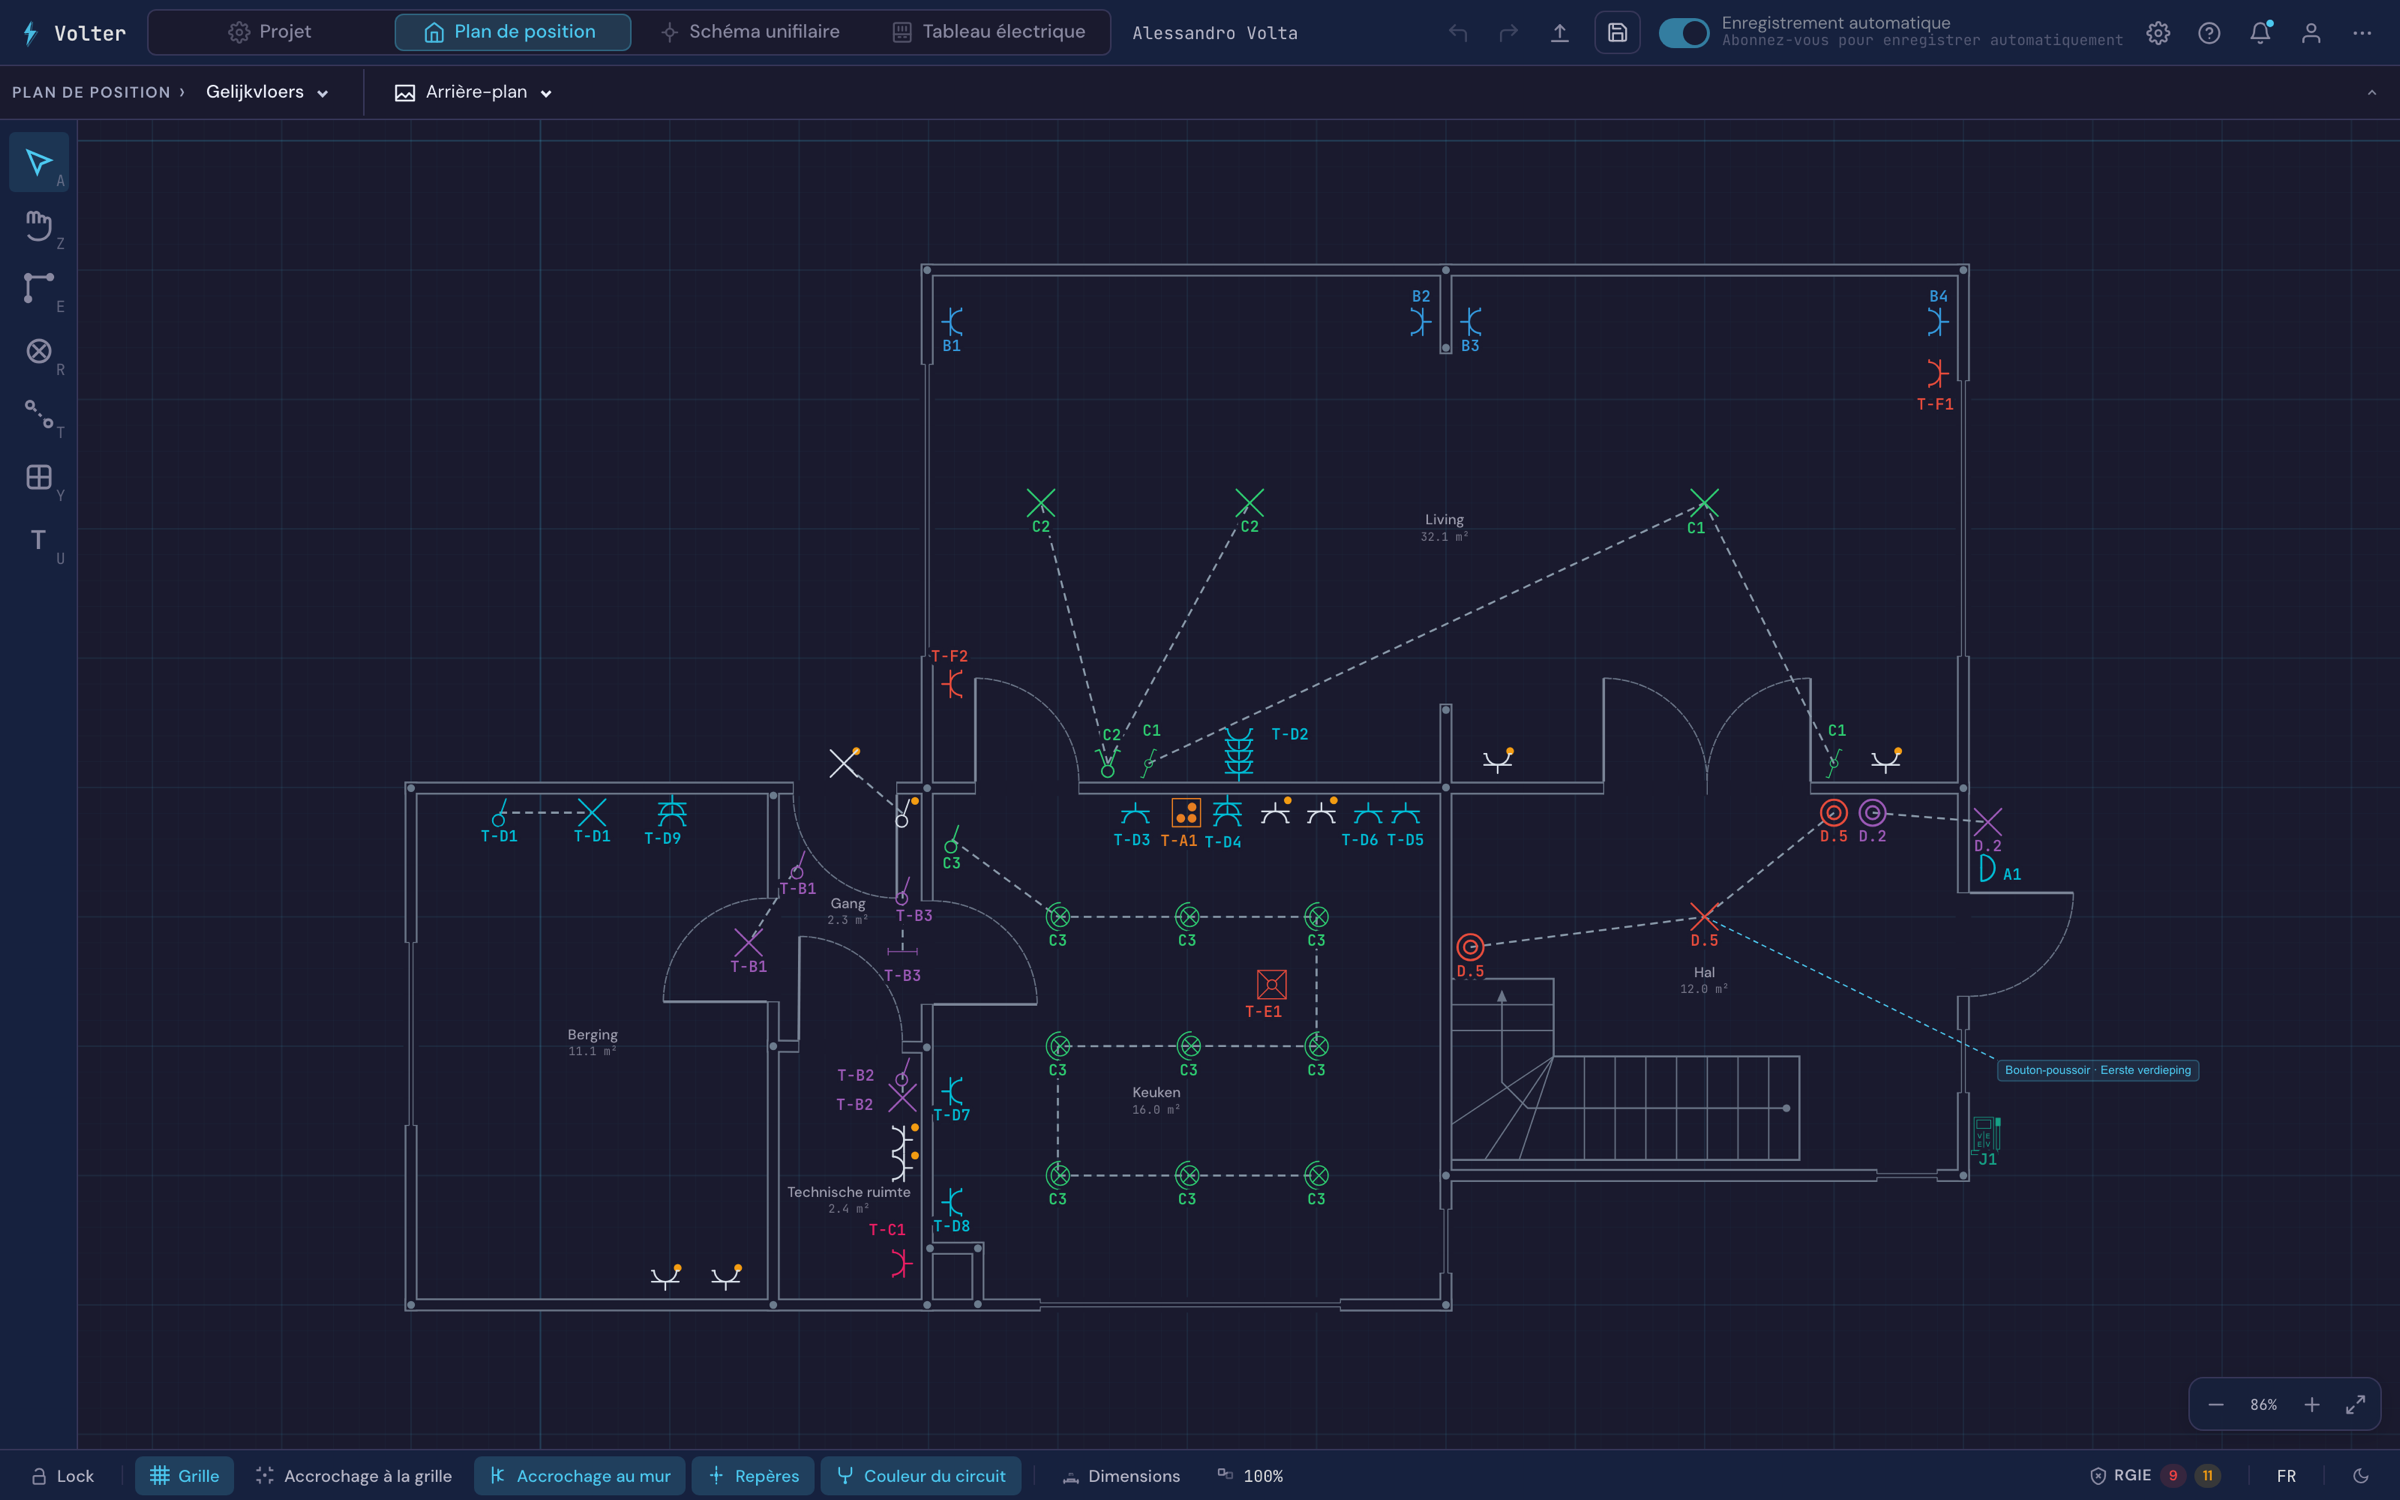Click the Bouton-poussoir Eerste verdieping label

pos(2098,1070)
